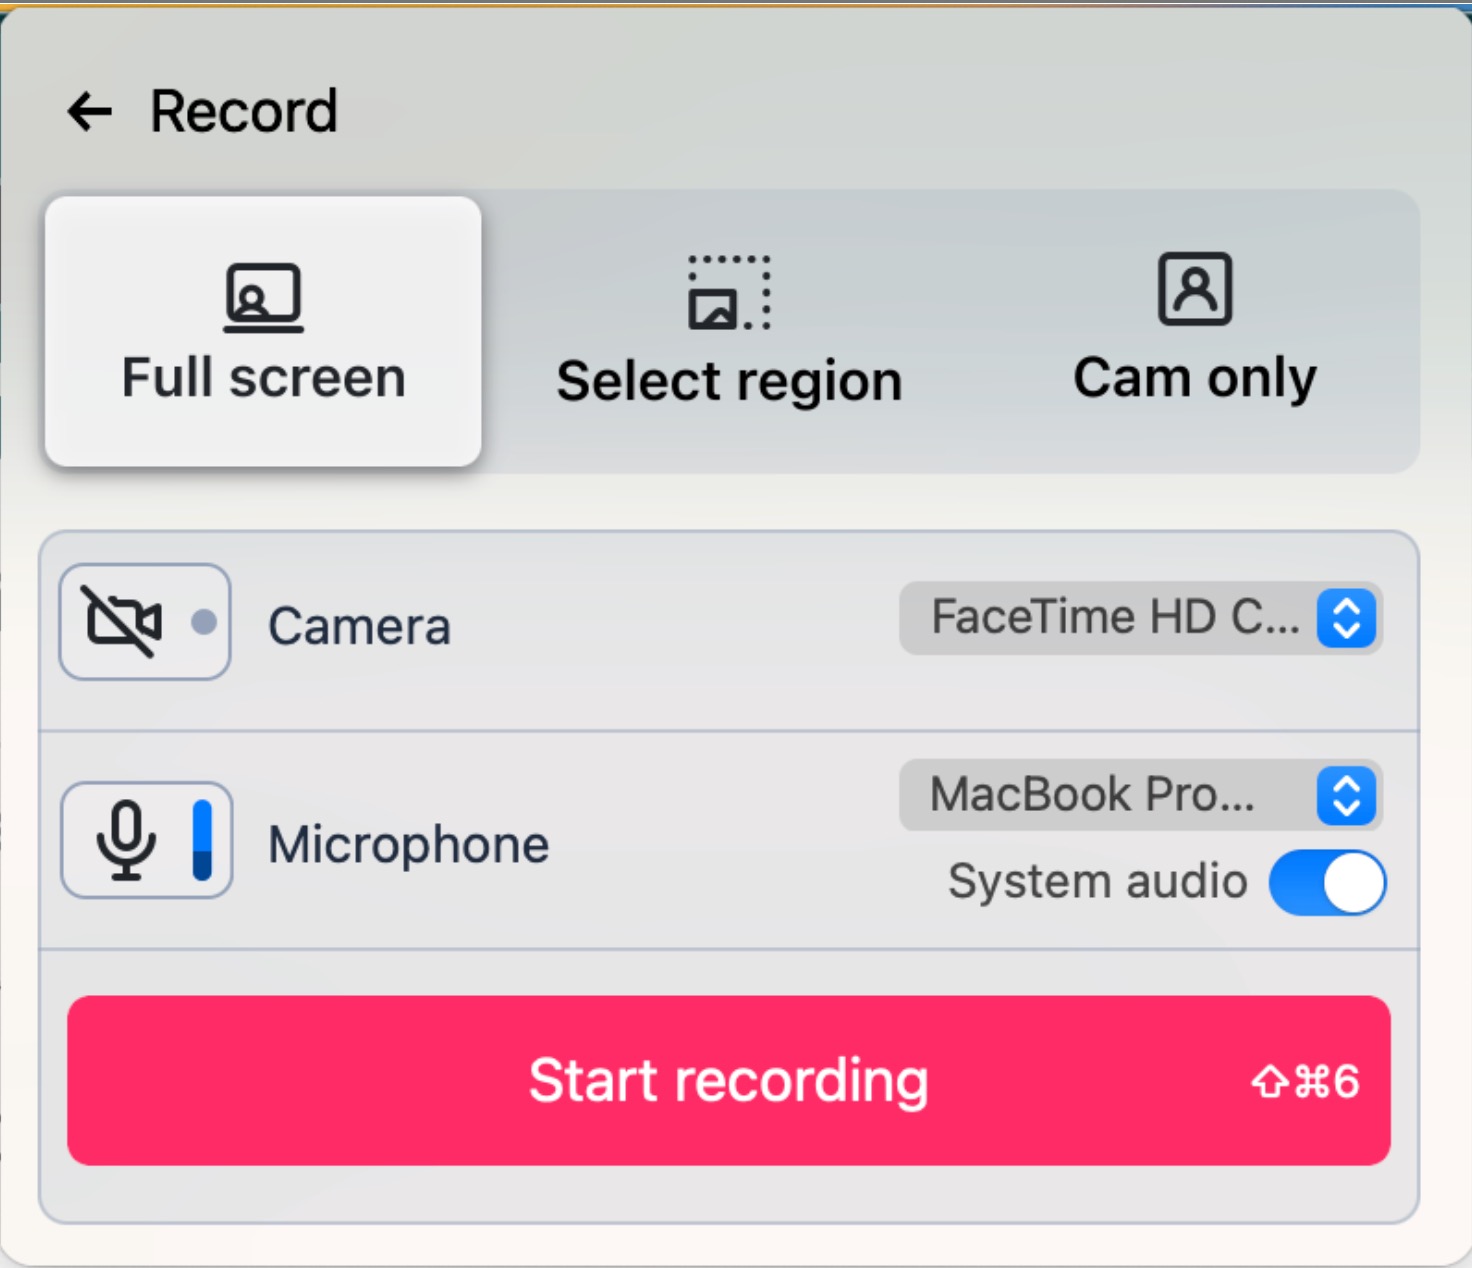Click the Full screen monitor icon

(x=263, y=297)
